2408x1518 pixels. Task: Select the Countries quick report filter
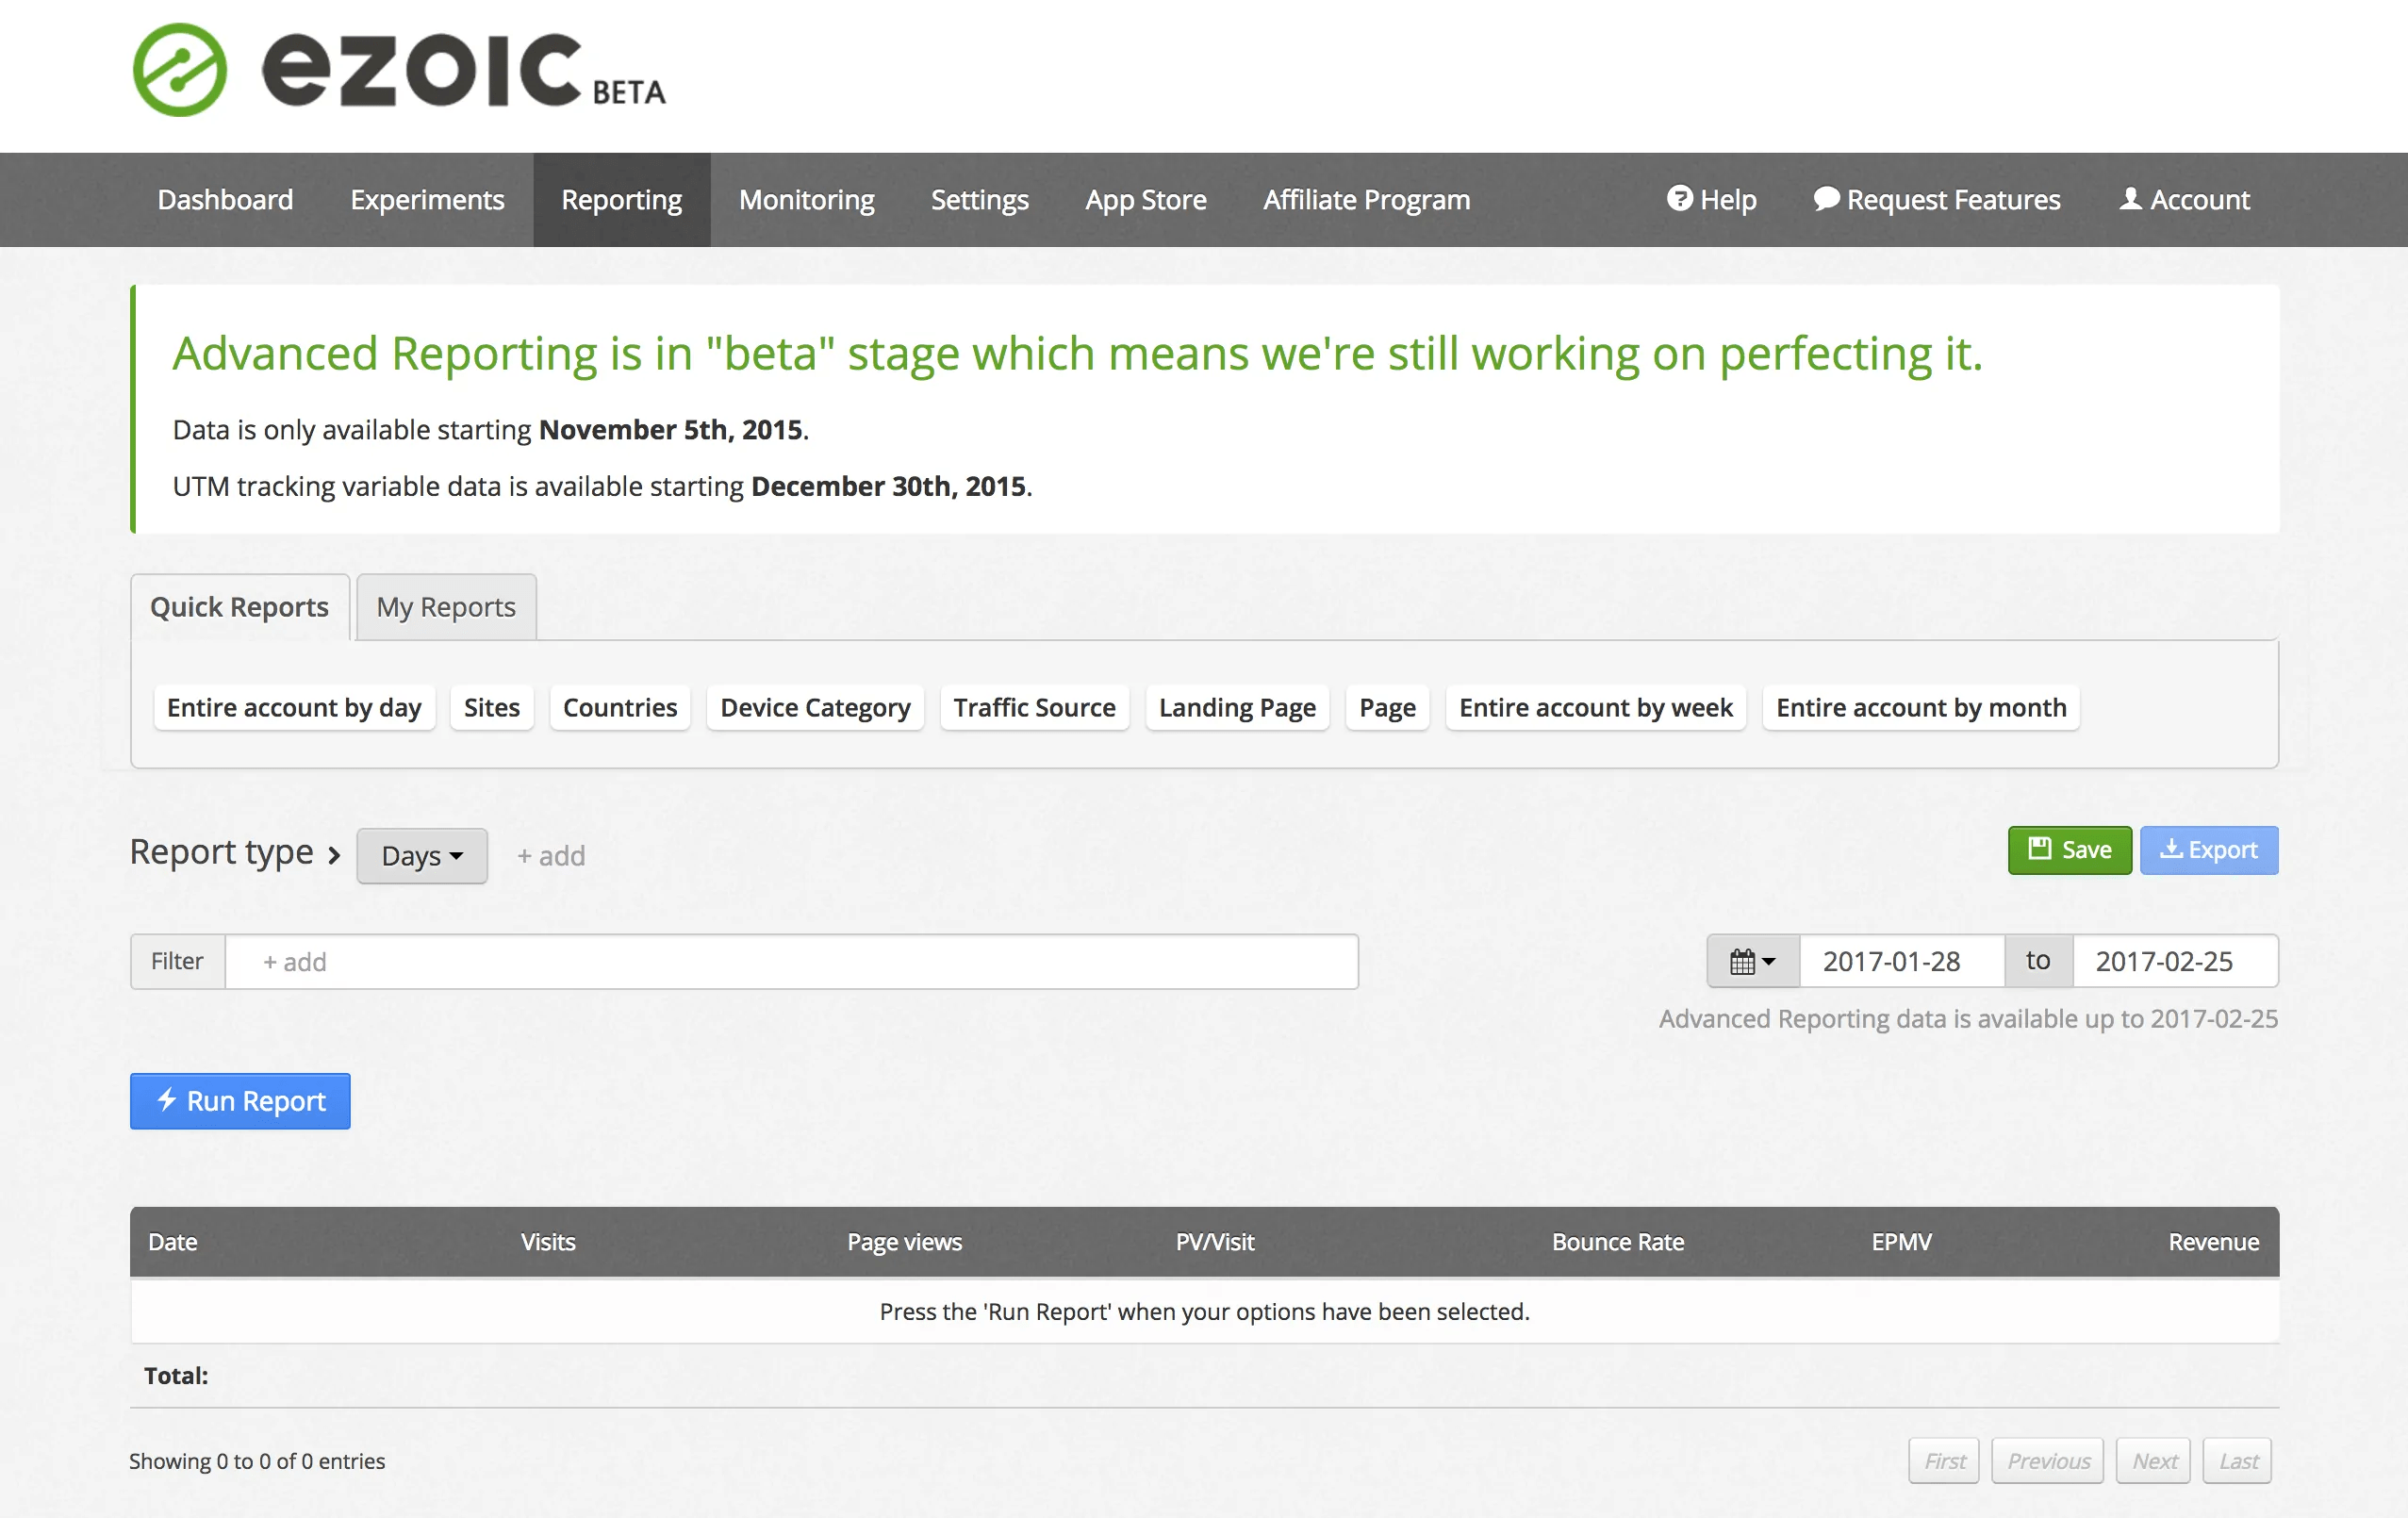tap(620, 705)
